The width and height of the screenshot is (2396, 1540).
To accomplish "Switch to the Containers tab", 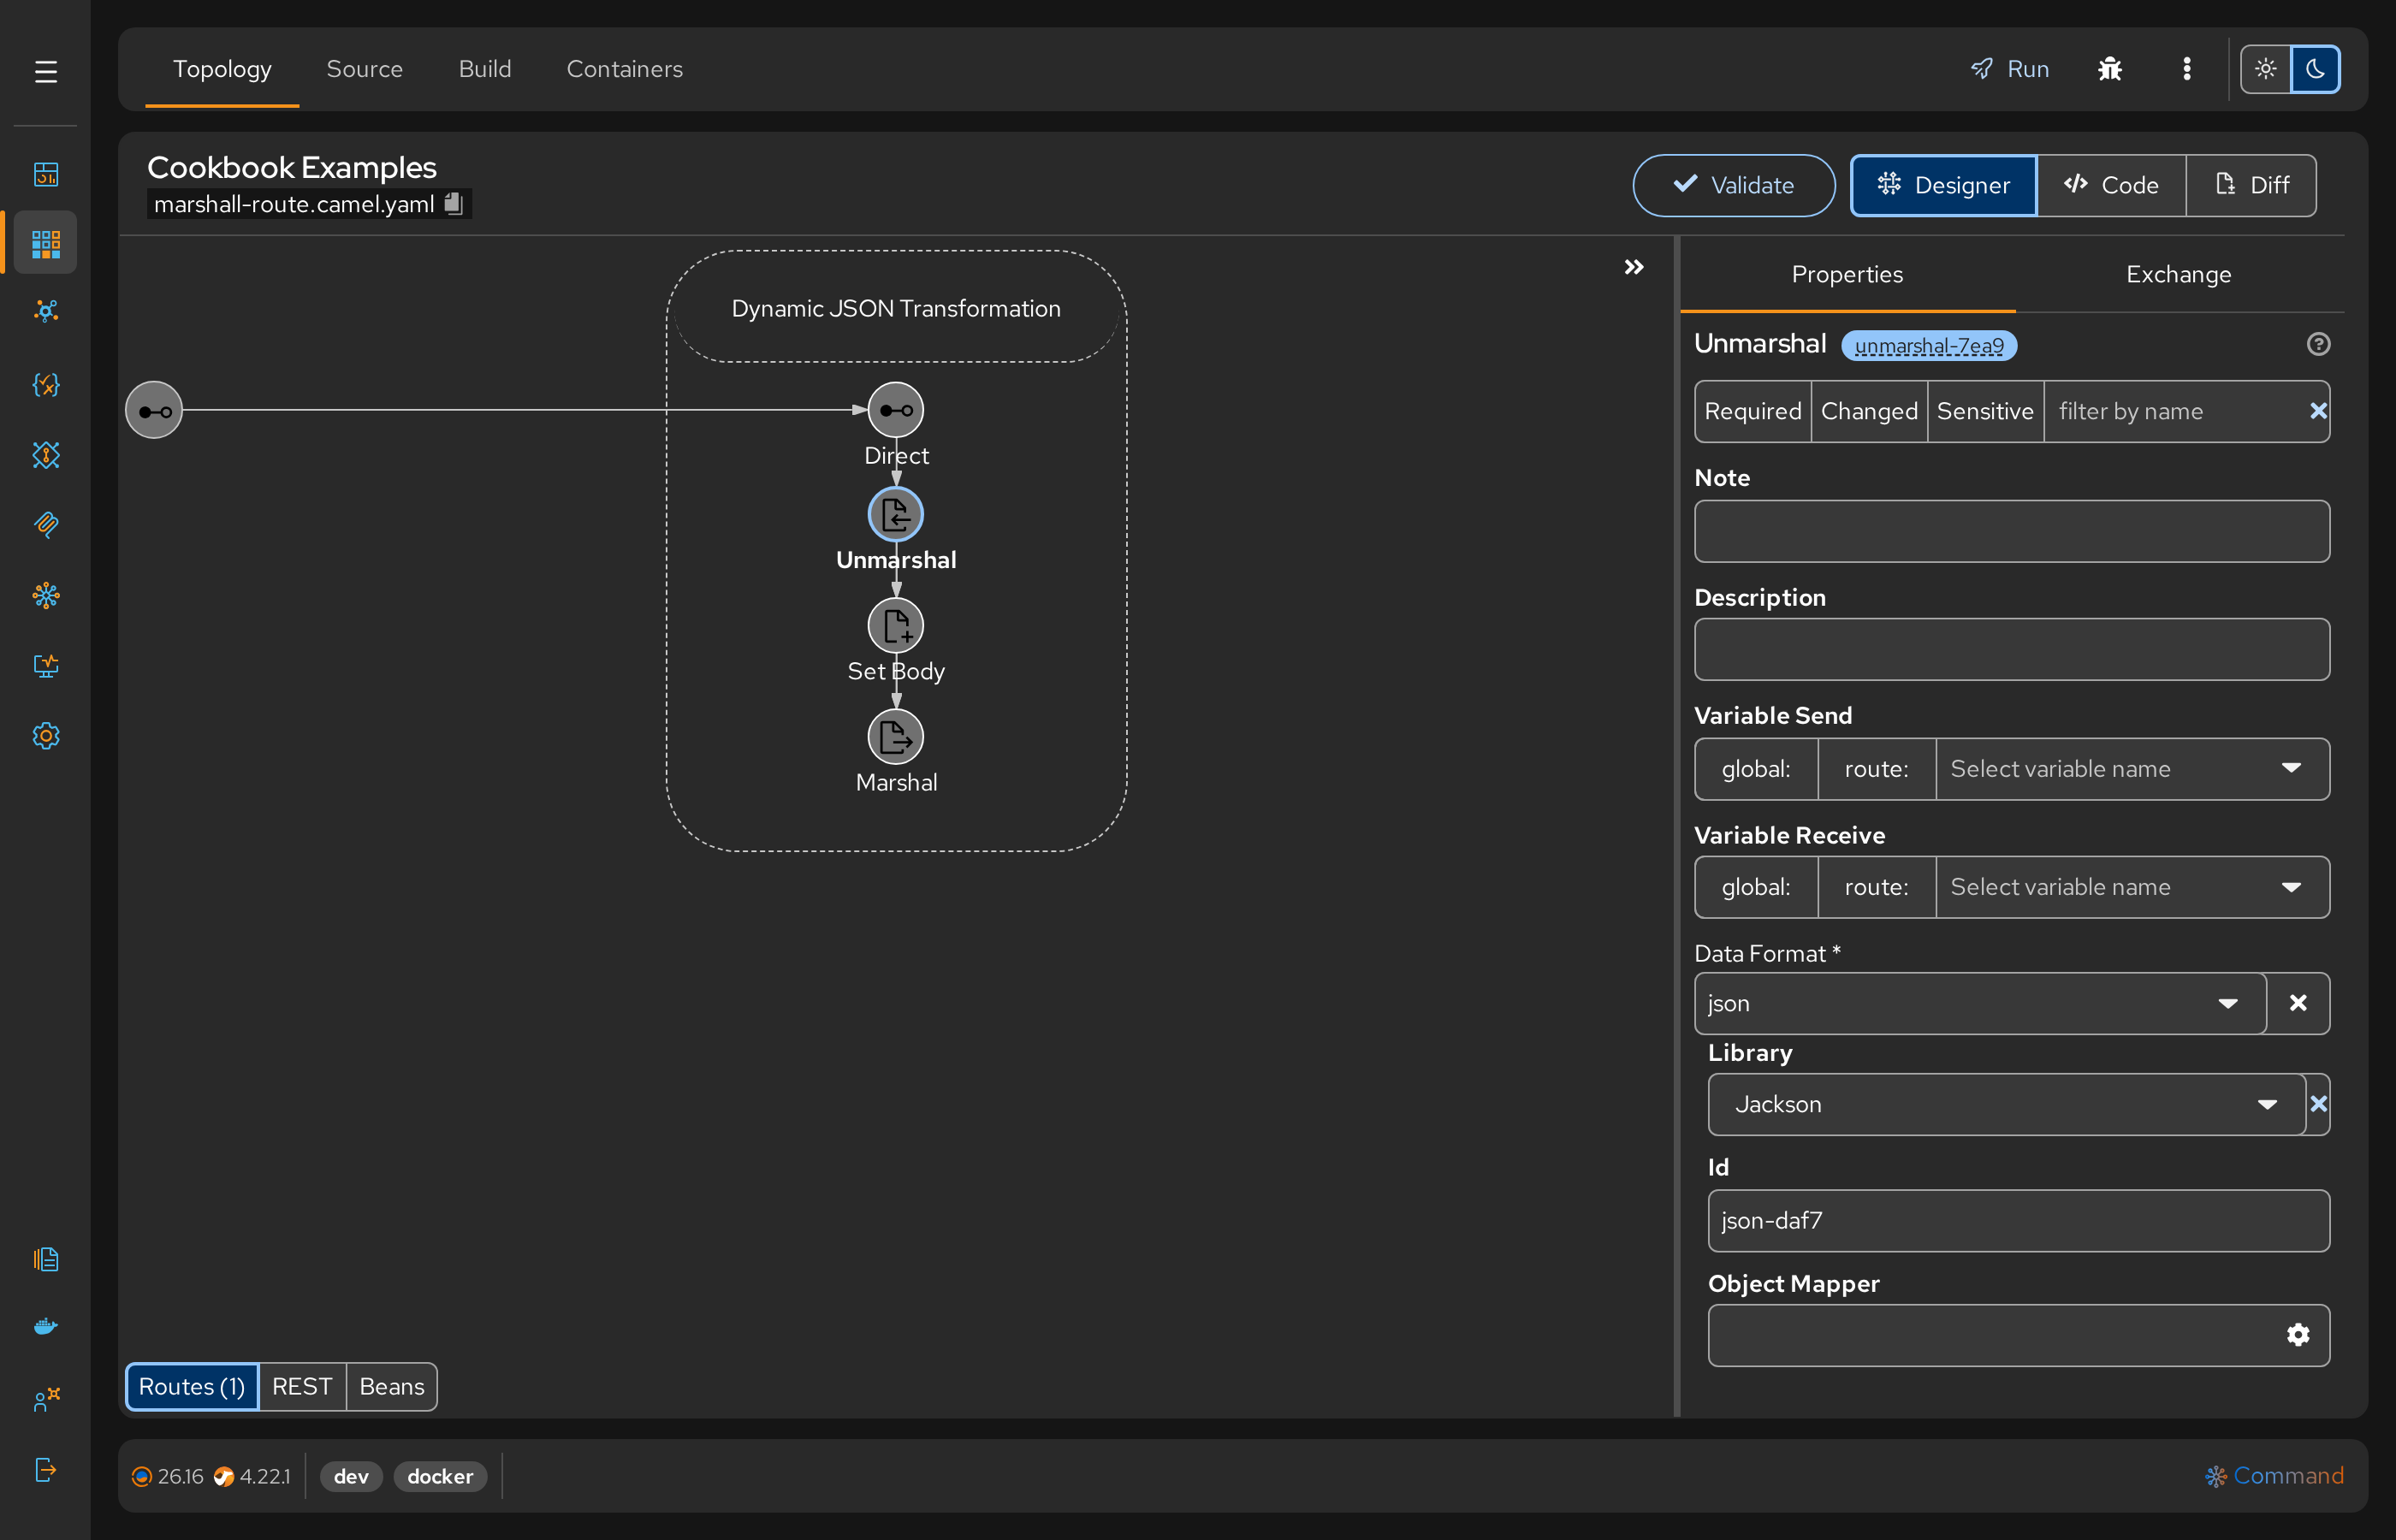I will [x=624, y=69].
